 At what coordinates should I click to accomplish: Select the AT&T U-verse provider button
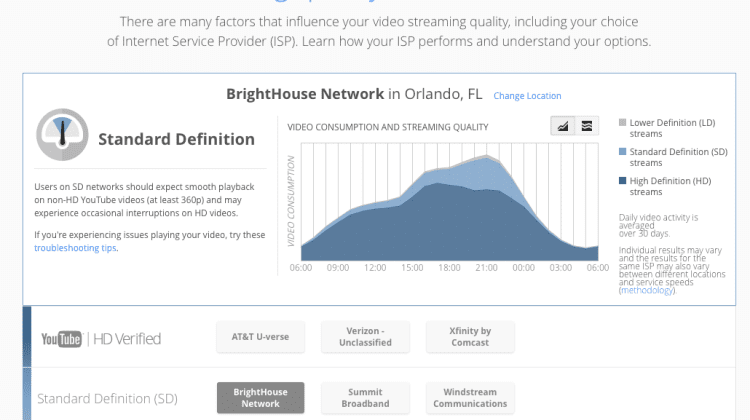tap(260, 337)
